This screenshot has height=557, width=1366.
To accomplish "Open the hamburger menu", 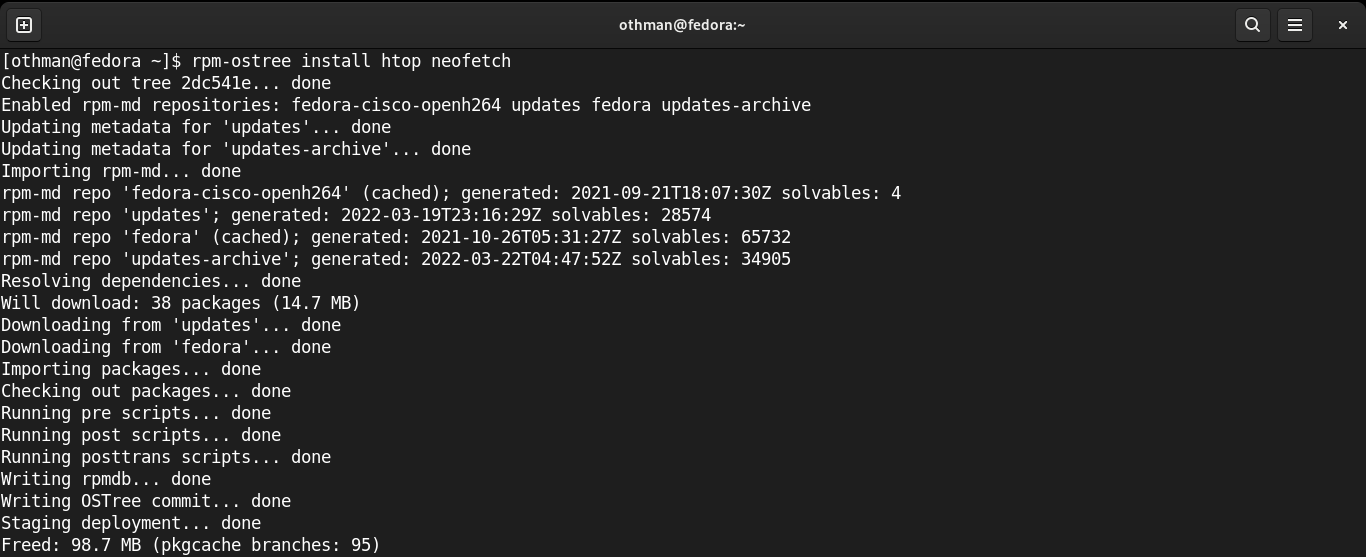I will (1295, 25).
